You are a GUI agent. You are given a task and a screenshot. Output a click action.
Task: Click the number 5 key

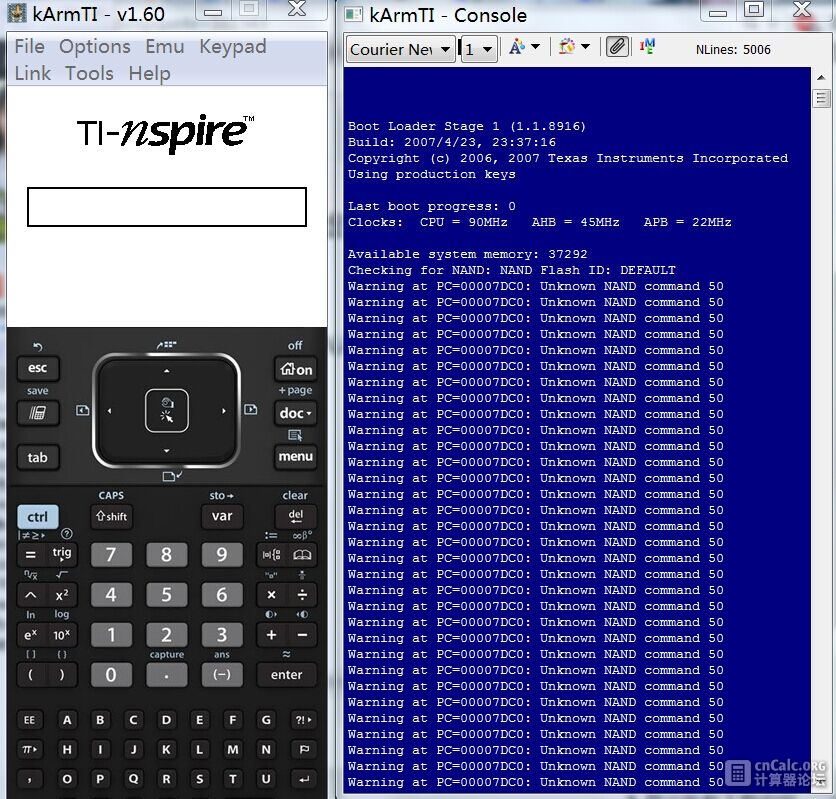(x=167, y=595)
